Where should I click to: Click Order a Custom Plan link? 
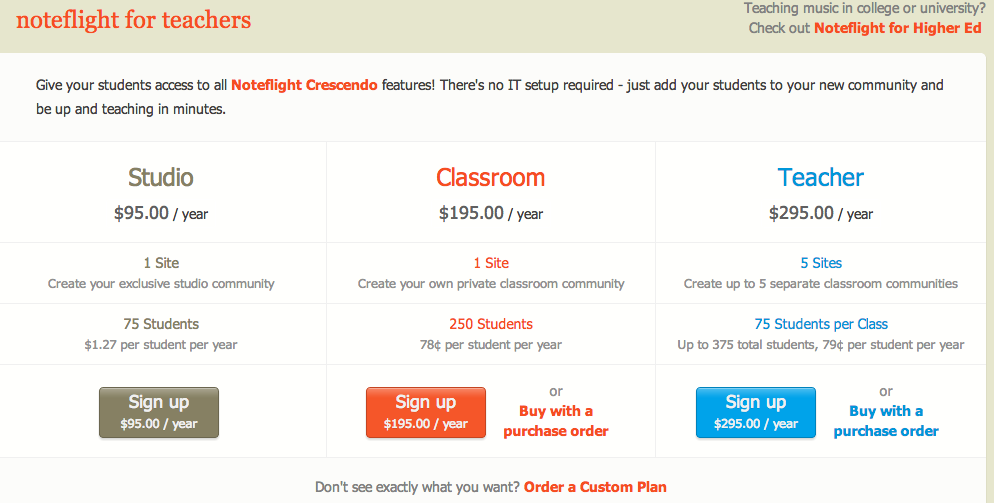(x=595, y=487)
